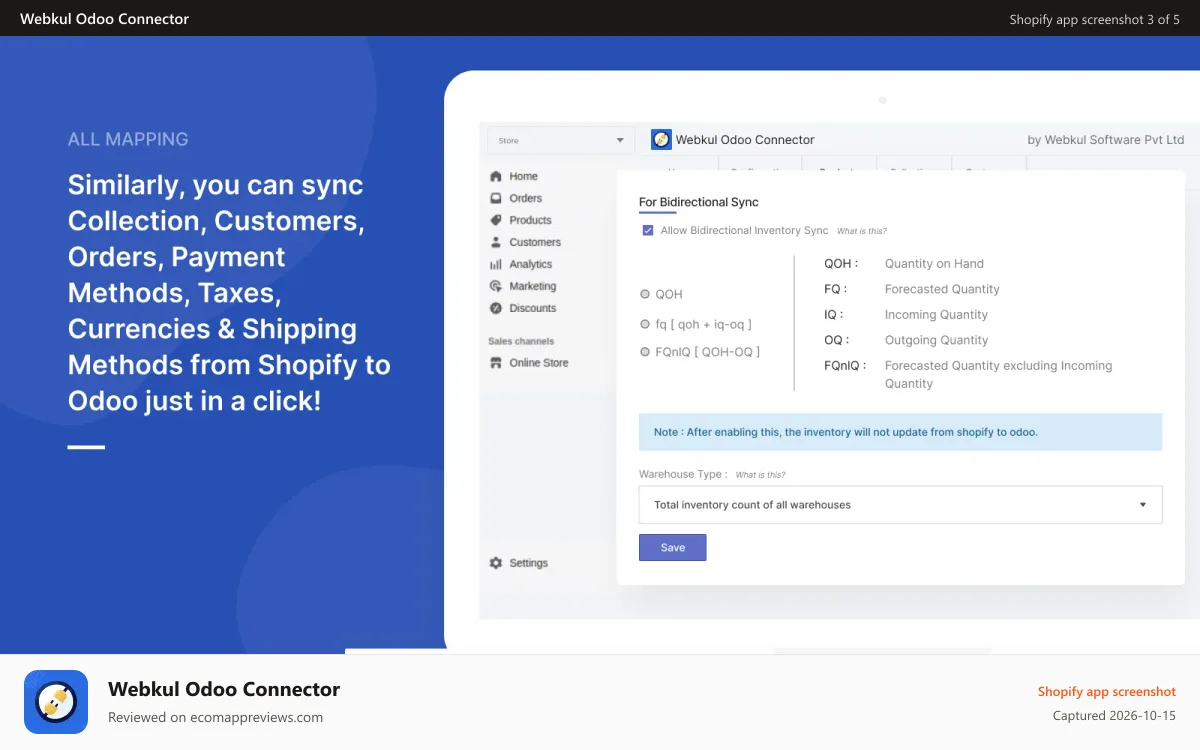Screen dimensions: 1200x750
Task: Click 'by Webkul Software Pvt Ltd' text
Action: (x=1106, y=140)
